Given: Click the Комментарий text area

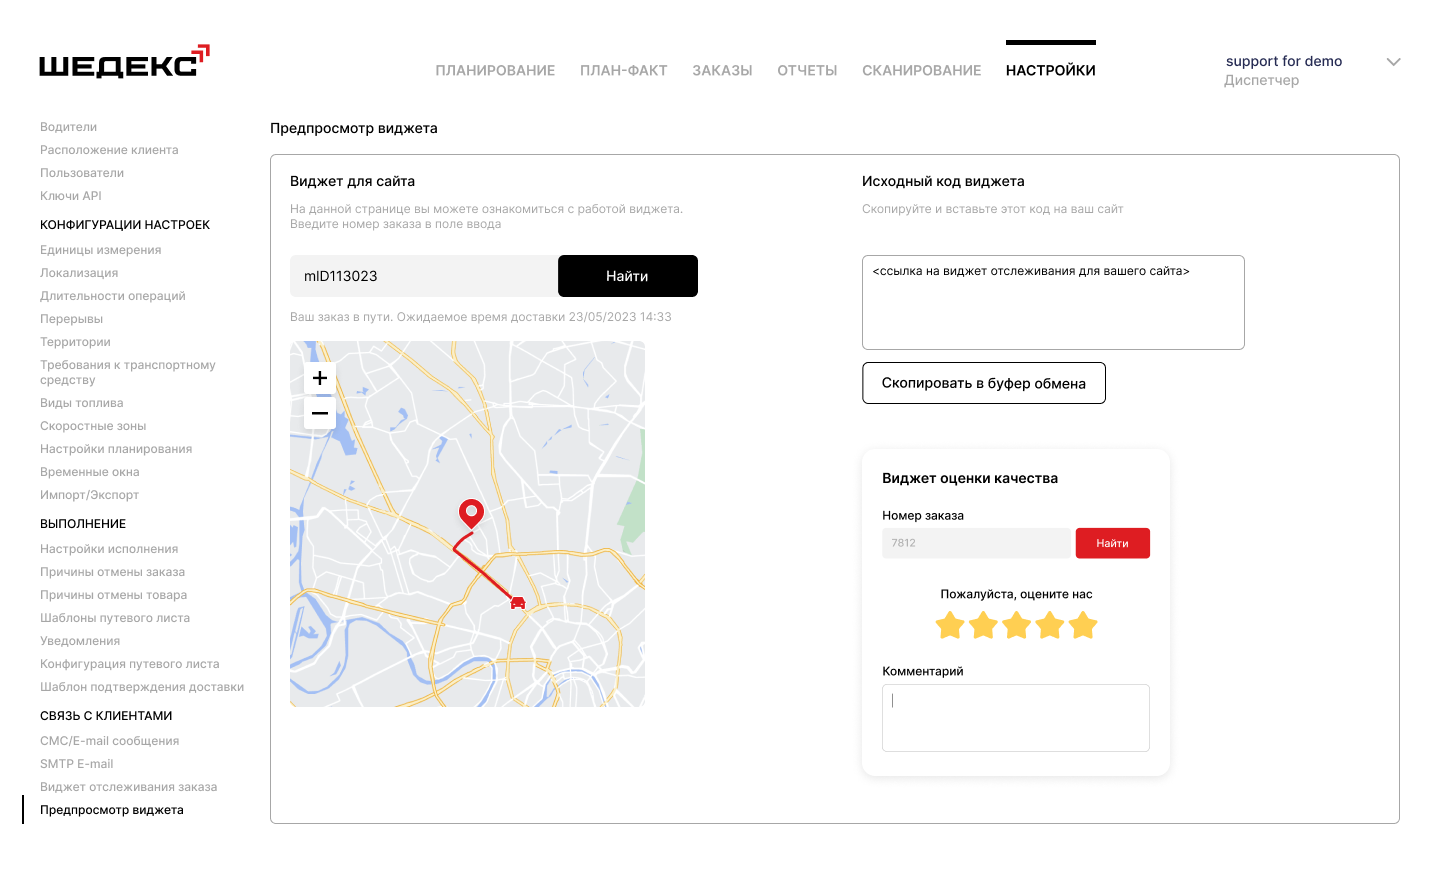Looking at the screenshot, I should (1015, 718).
